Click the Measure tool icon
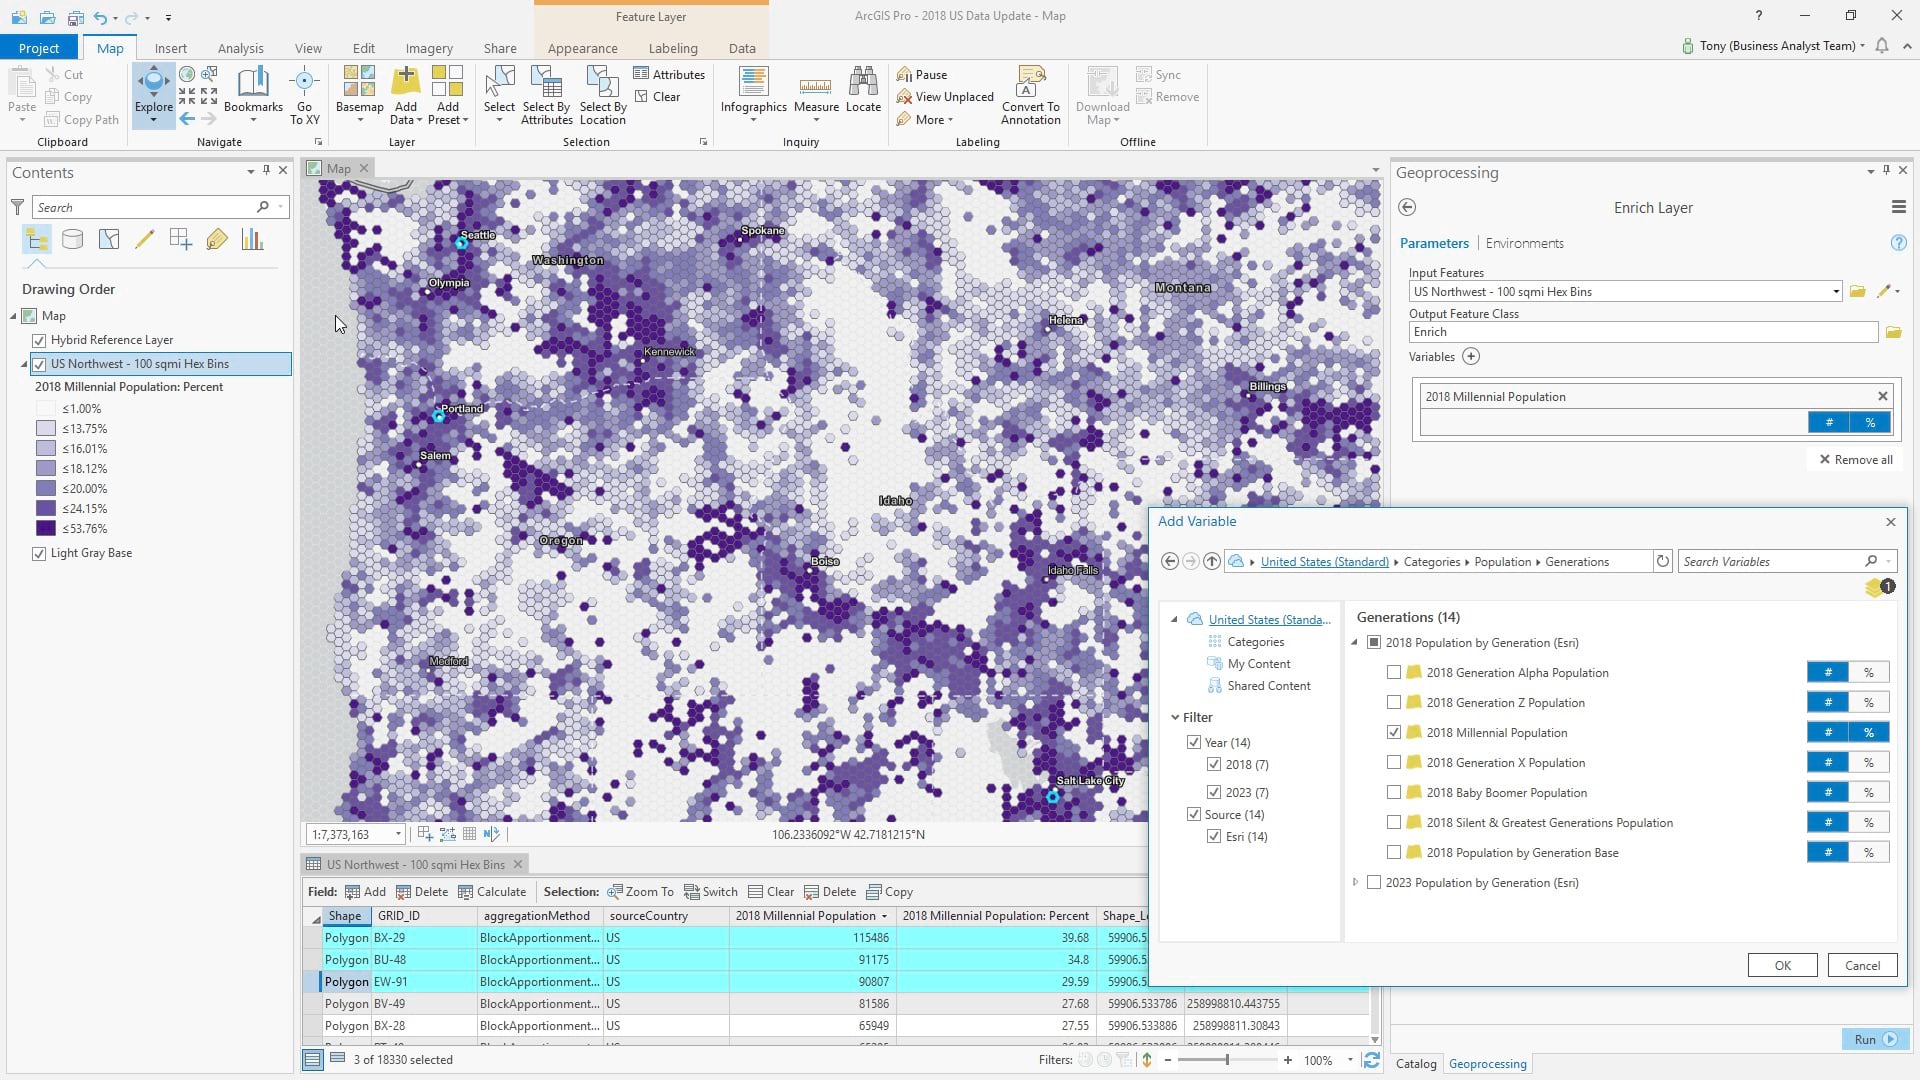The image size is (1920, 1080). tap(816, 88)
